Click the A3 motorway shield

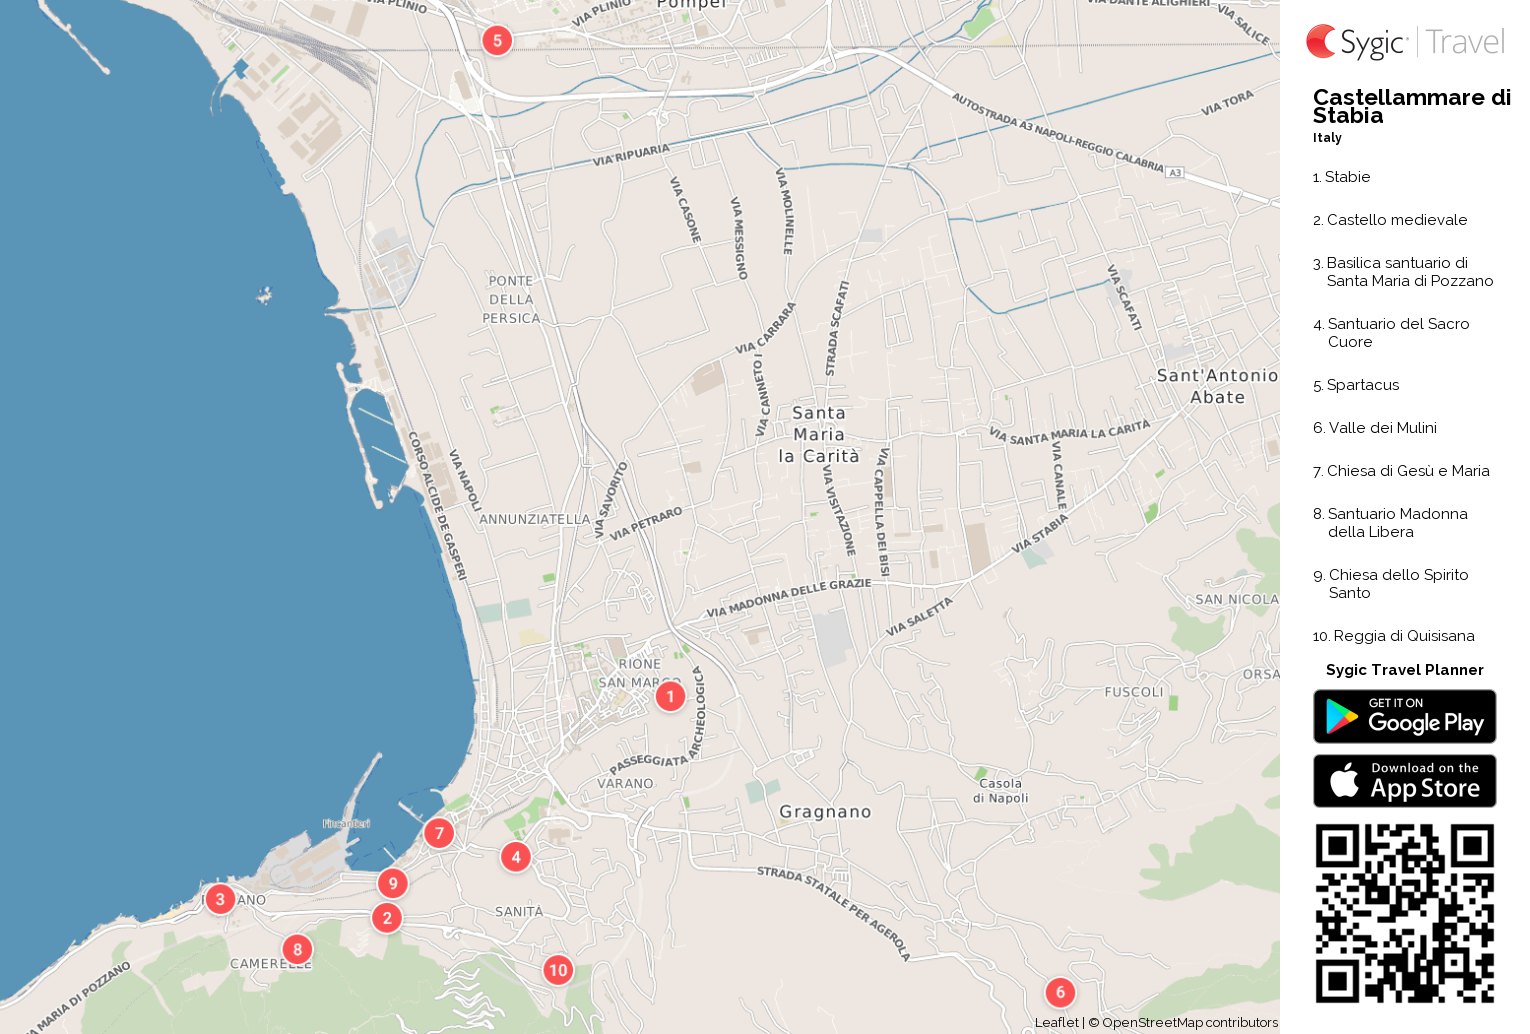coord(1175,173)
